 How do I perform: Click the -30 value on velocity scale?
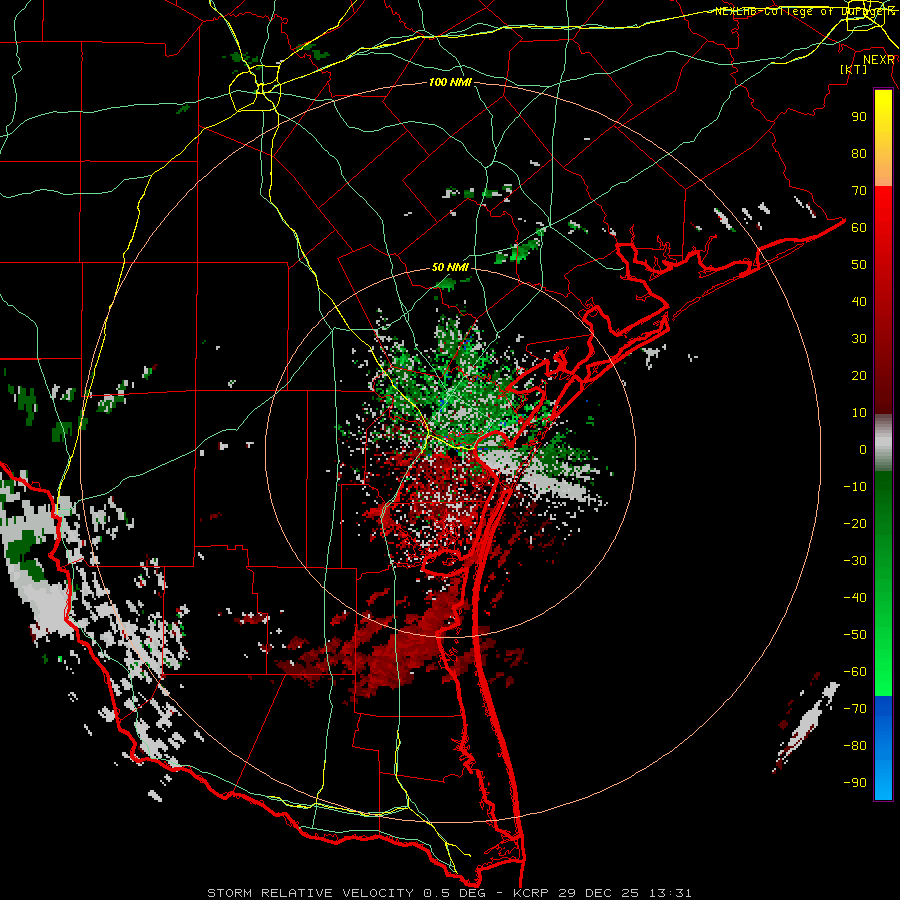click(x=855, y=561)
